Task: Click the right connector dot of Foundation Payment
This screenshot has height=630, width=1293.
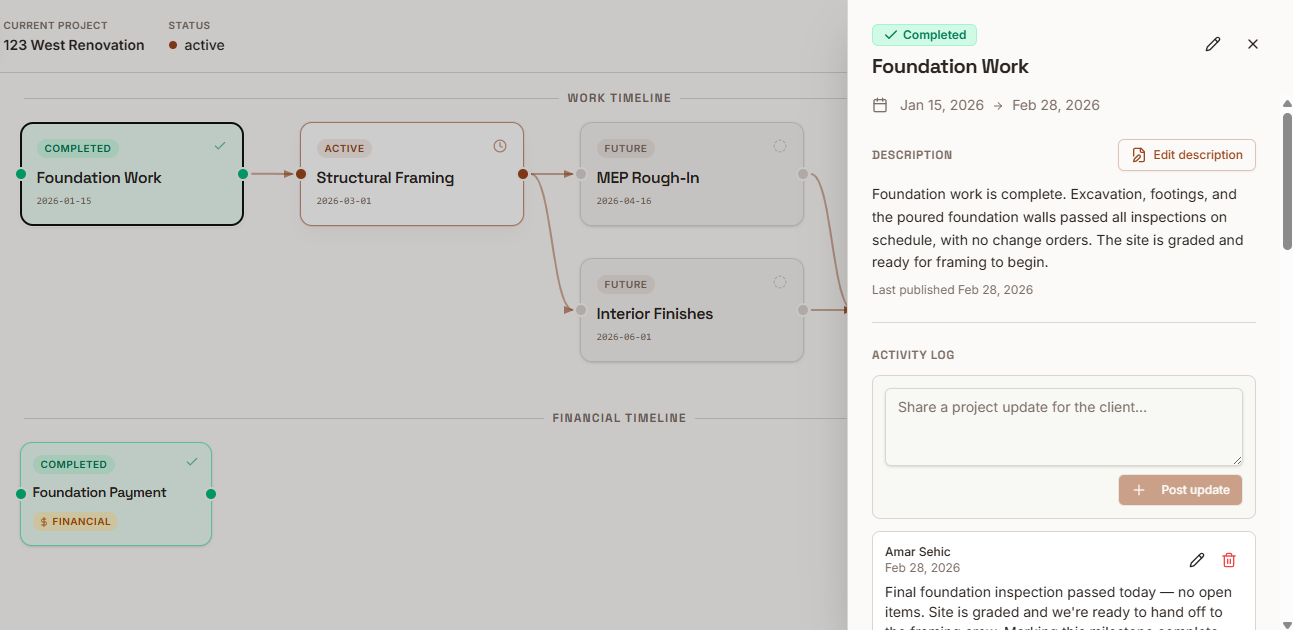Action: 211,494
